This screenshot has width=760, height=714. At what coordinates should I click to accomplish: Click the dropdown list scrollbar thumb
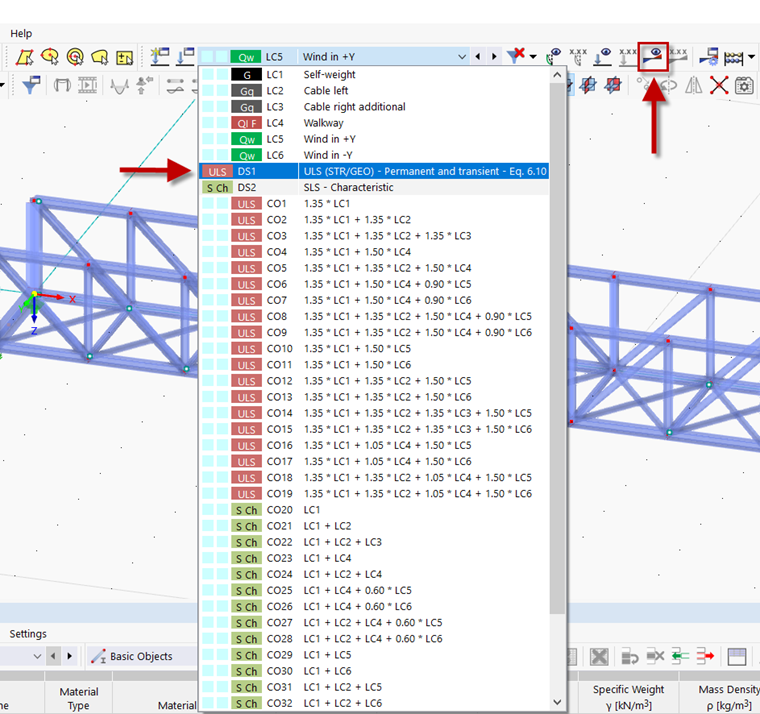point(557,347)
